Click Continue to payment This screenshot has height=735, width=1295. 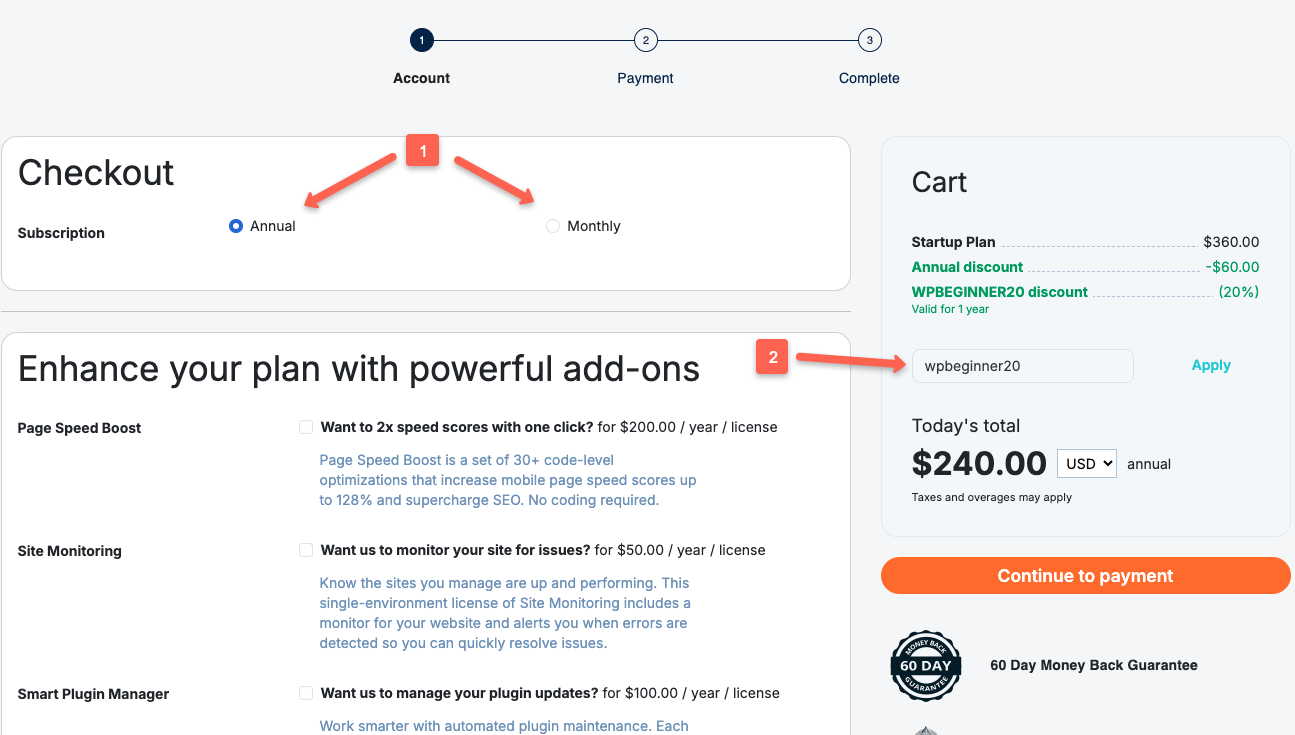click(x=1084, y=575)
